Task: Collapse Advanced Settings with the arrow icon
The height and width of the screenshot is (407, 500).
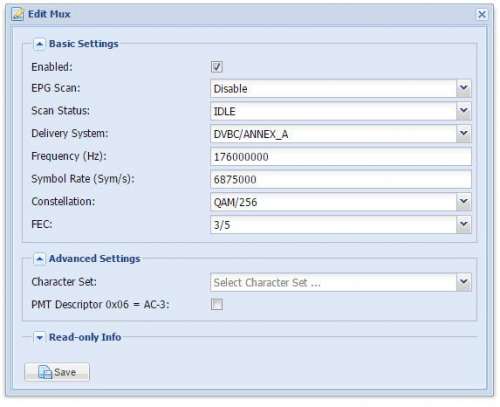Action: (x=39, y=259)
